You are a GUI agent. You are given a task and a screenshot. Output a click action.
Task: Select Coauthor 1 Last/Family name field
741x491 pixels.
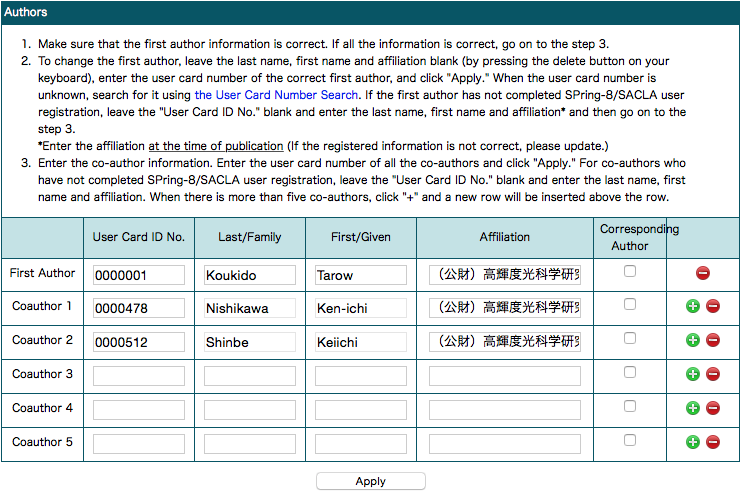(249, 309)
